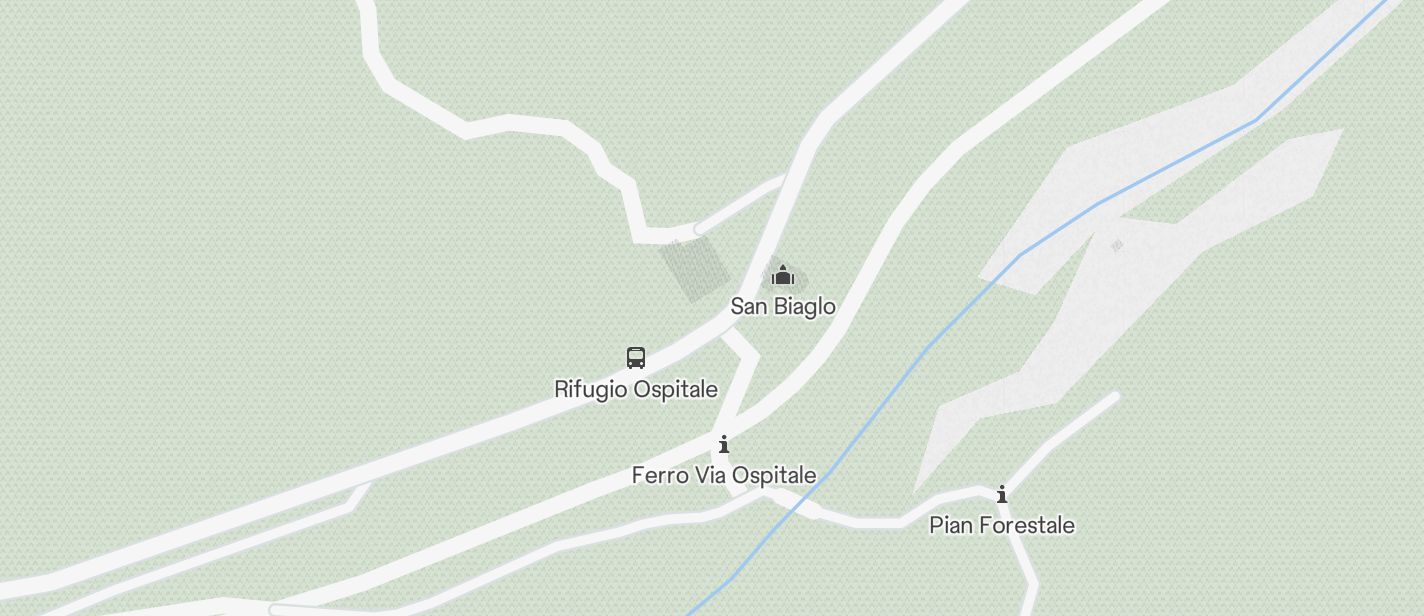Open the info marker above Ferro Via Ospitale

[724, 444]
